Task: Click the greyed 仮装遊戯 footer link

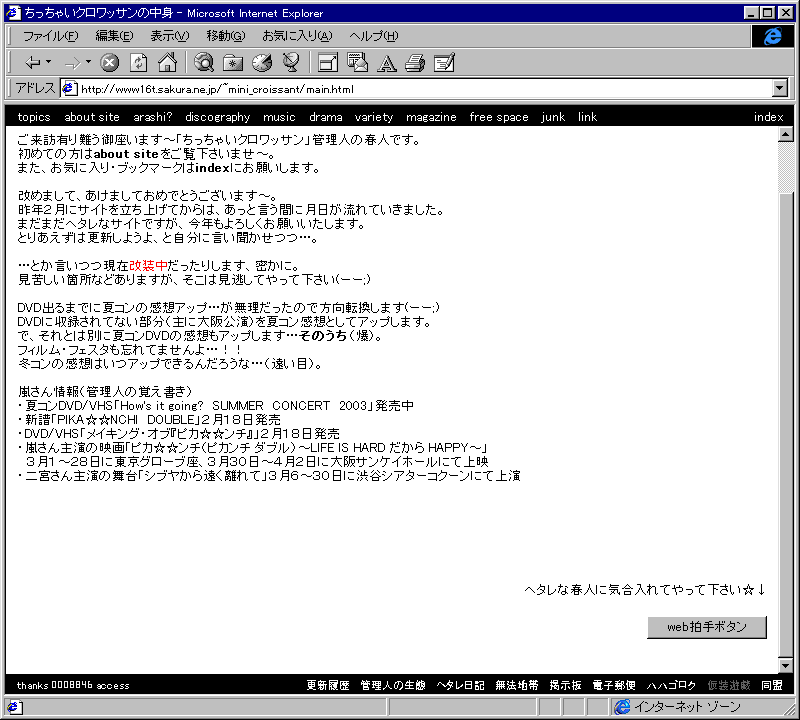Action: tap(729, 685)
